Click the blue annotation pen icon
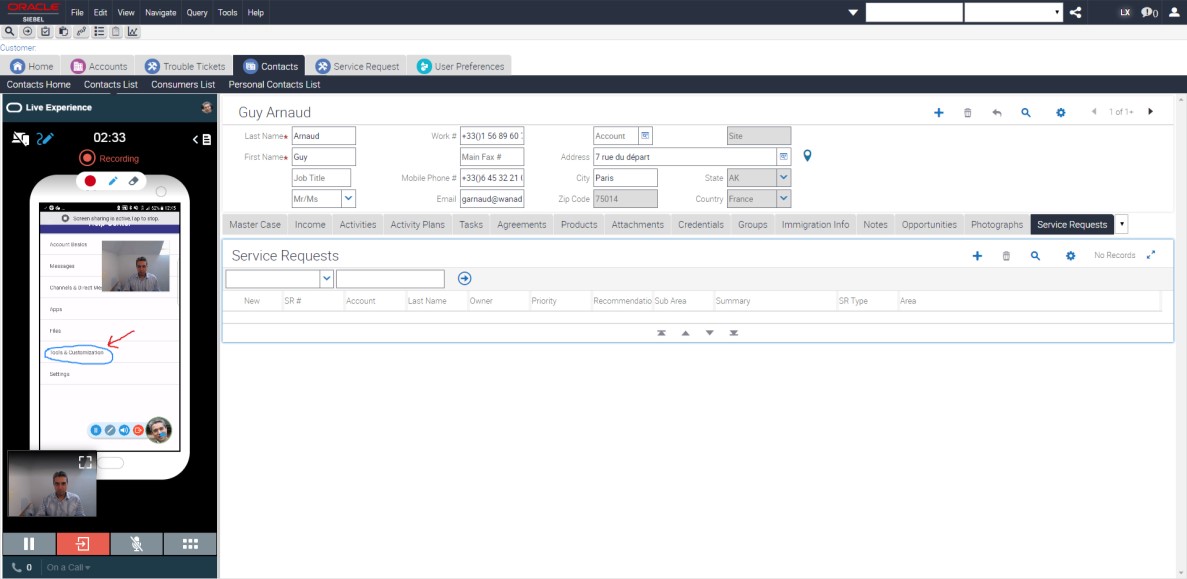 click(x=45, y=139)
